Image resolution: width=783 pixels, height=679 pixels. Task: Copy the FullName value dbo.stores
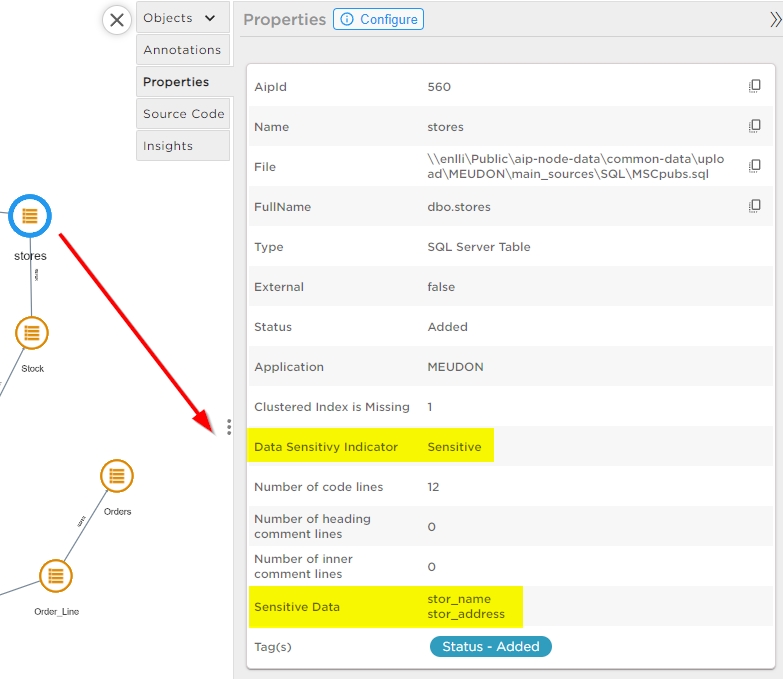[755, 206]
